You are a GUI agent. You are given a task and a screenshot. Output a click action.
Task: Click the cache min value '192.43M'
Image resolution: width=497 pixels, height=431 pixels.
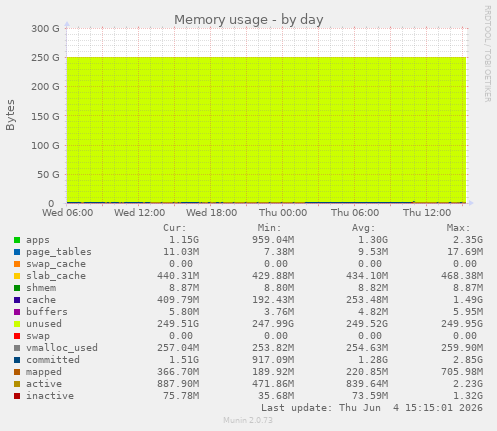point(273,300)
